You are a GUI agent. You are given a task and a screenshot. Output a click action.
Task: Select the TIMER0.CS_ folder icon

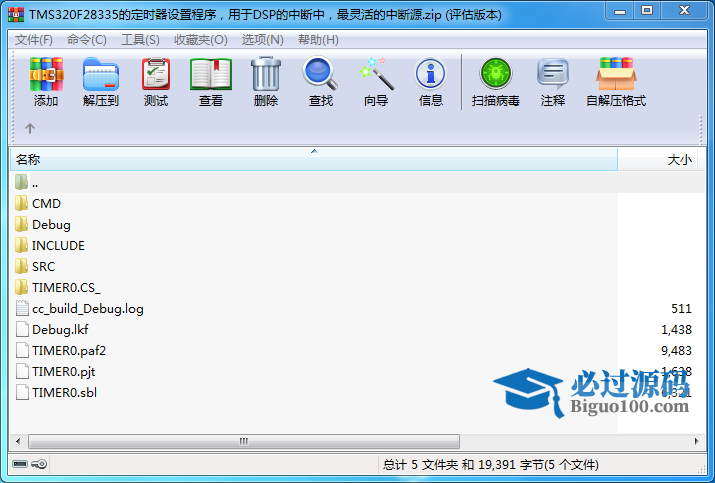click(21, 287)
